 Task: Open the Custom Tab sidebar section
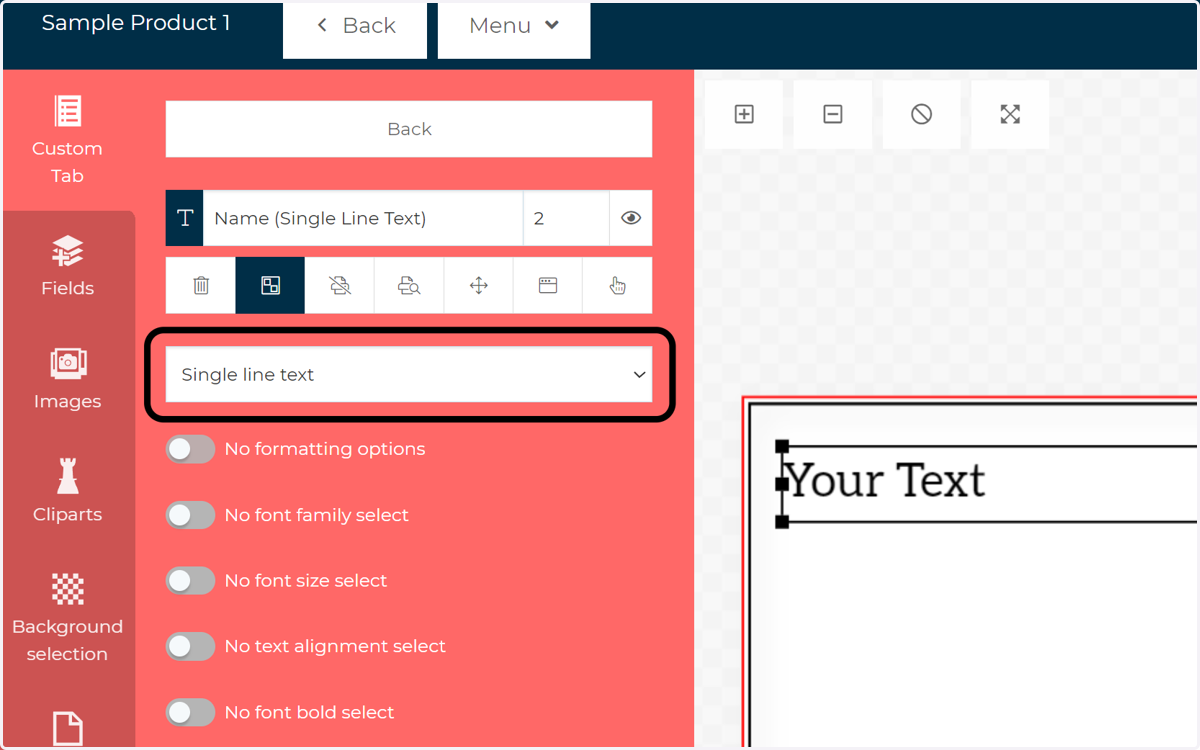(68, 140)
